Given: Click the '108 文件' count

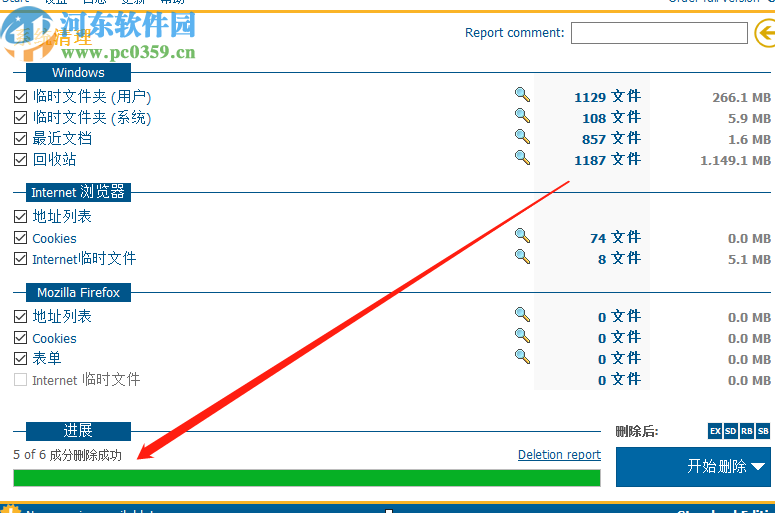Looking at the screenshot, I should pyautogui.click(x=611, y=118).
